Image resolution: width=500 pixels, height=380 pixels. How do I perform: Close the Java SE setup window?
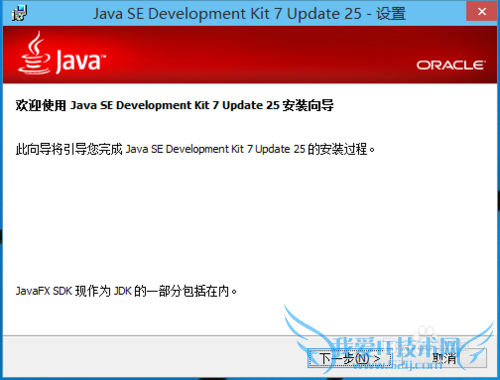click(x=482, y=12)
